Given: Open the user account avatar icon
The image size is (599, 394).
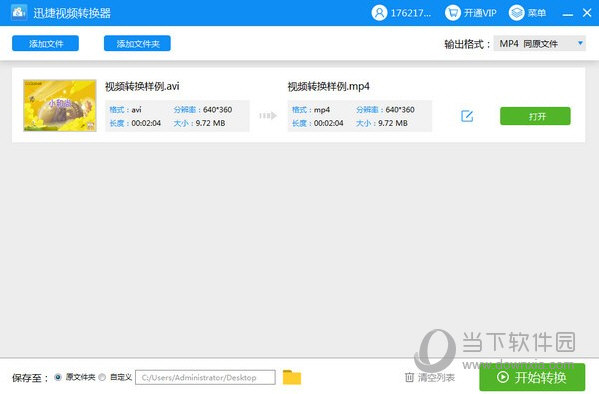Looking at the screenshot, I should [379, 13].
